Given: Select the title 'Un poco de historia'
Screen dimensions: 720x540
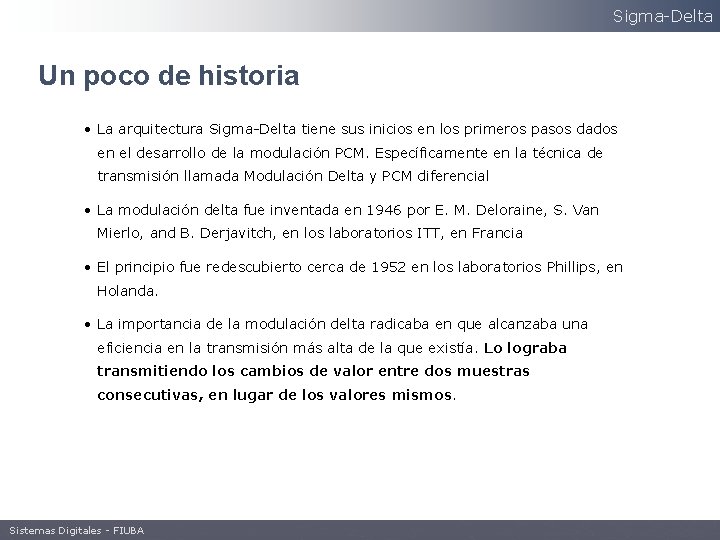Looking at the screenshot, I should 169,76.
